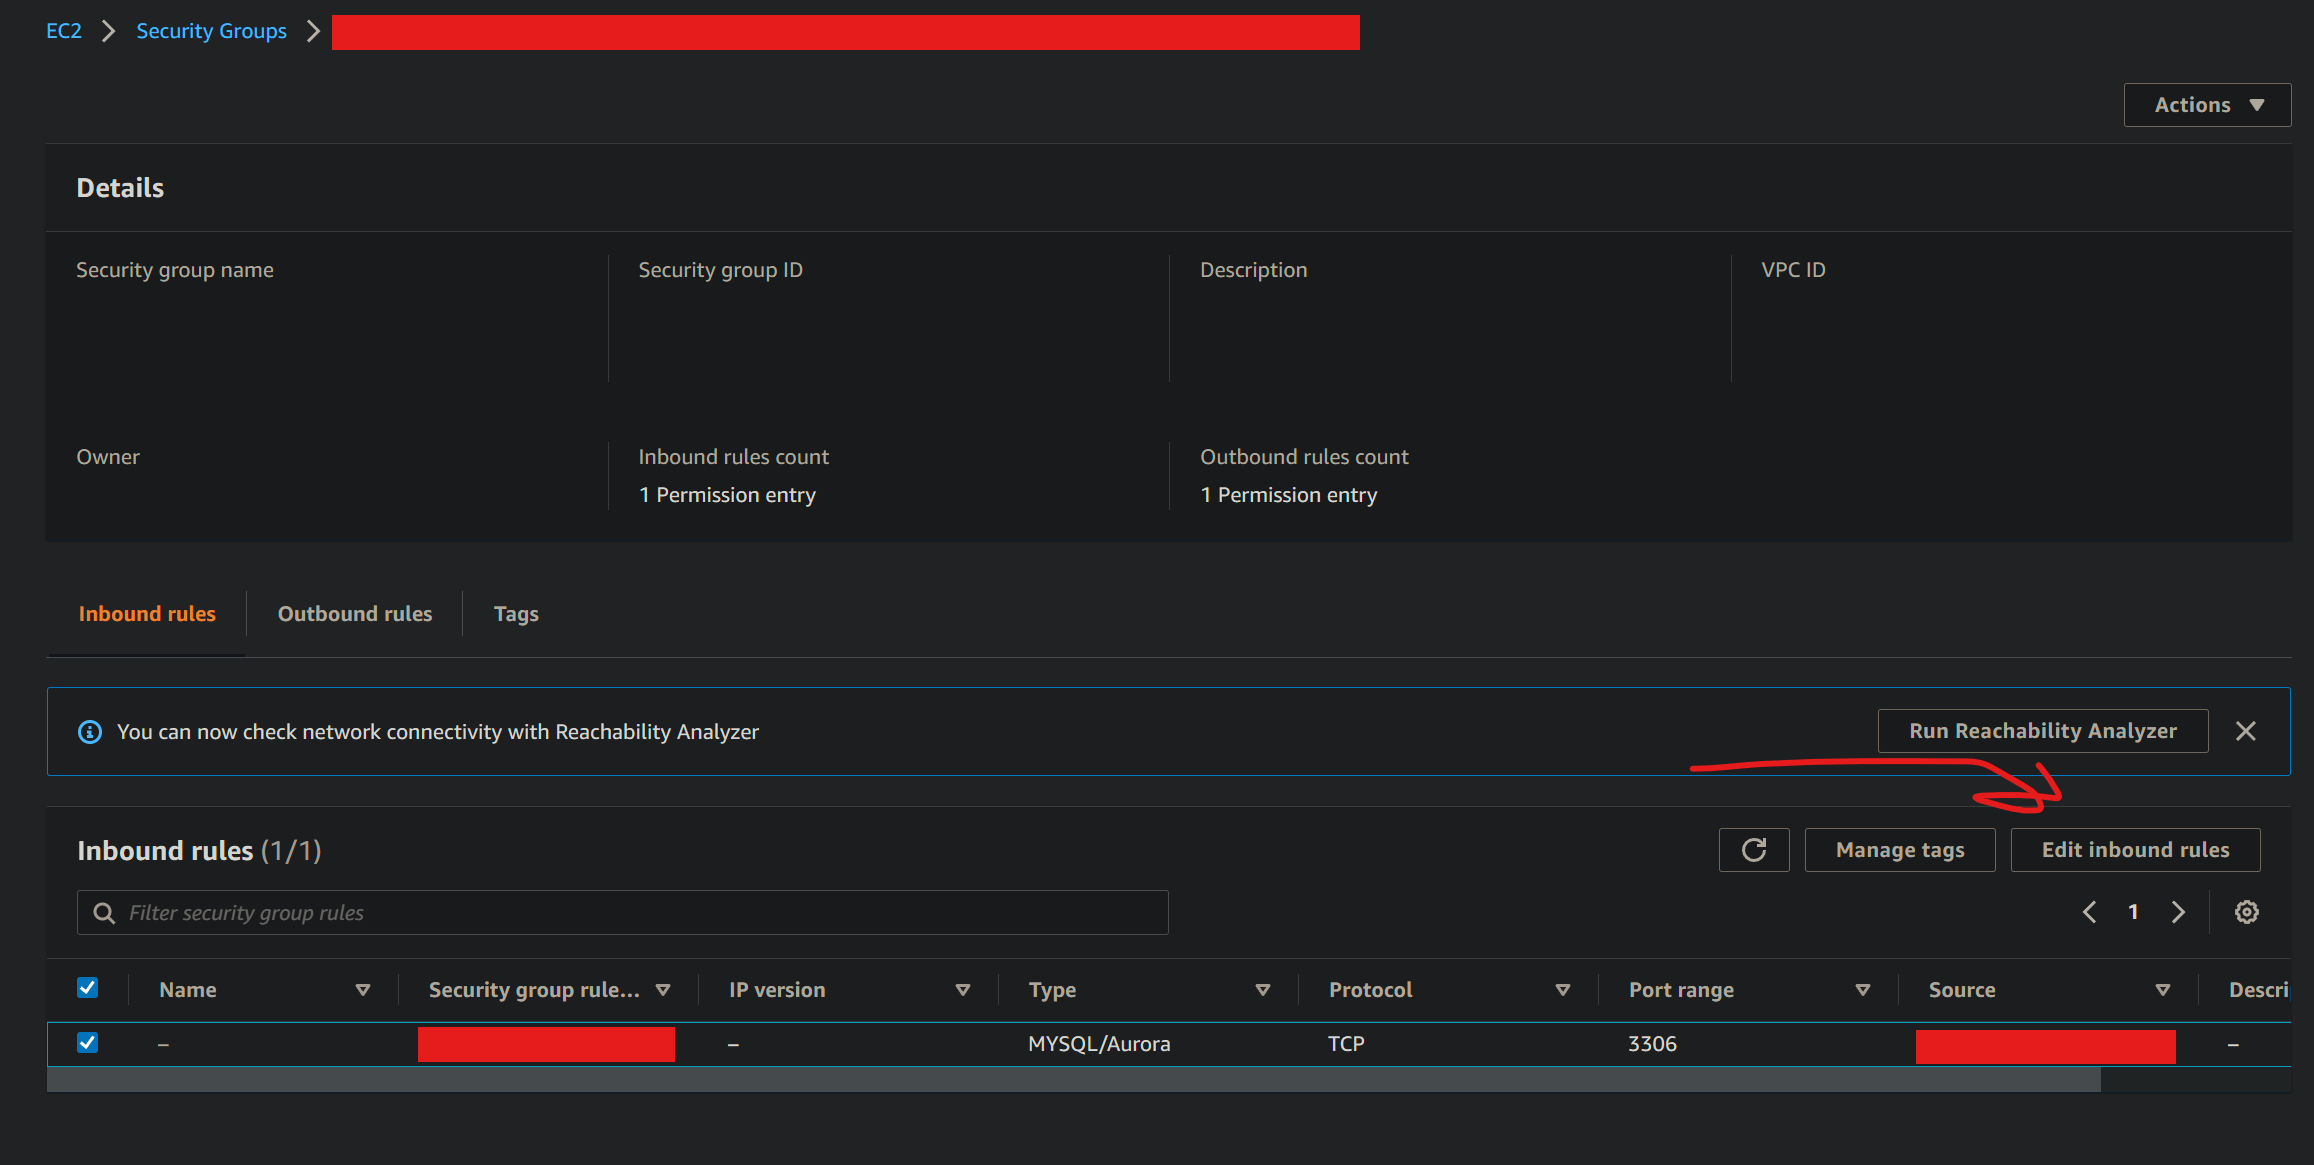Deselect the MYSQL/Aurora rule row checkbox
2314x1165 pixels.
pos(88,1043)
